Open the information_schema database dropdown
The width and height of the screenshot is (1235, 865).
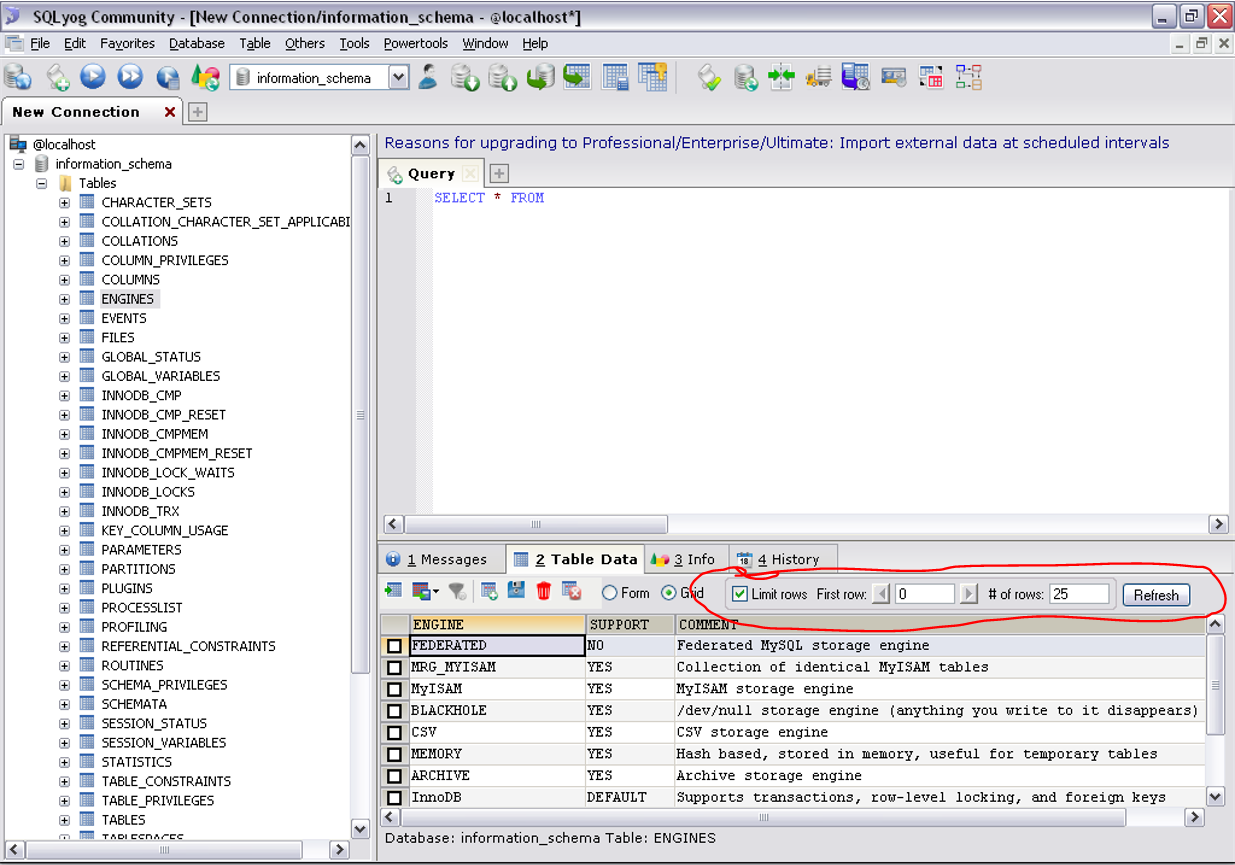[399, 78]
